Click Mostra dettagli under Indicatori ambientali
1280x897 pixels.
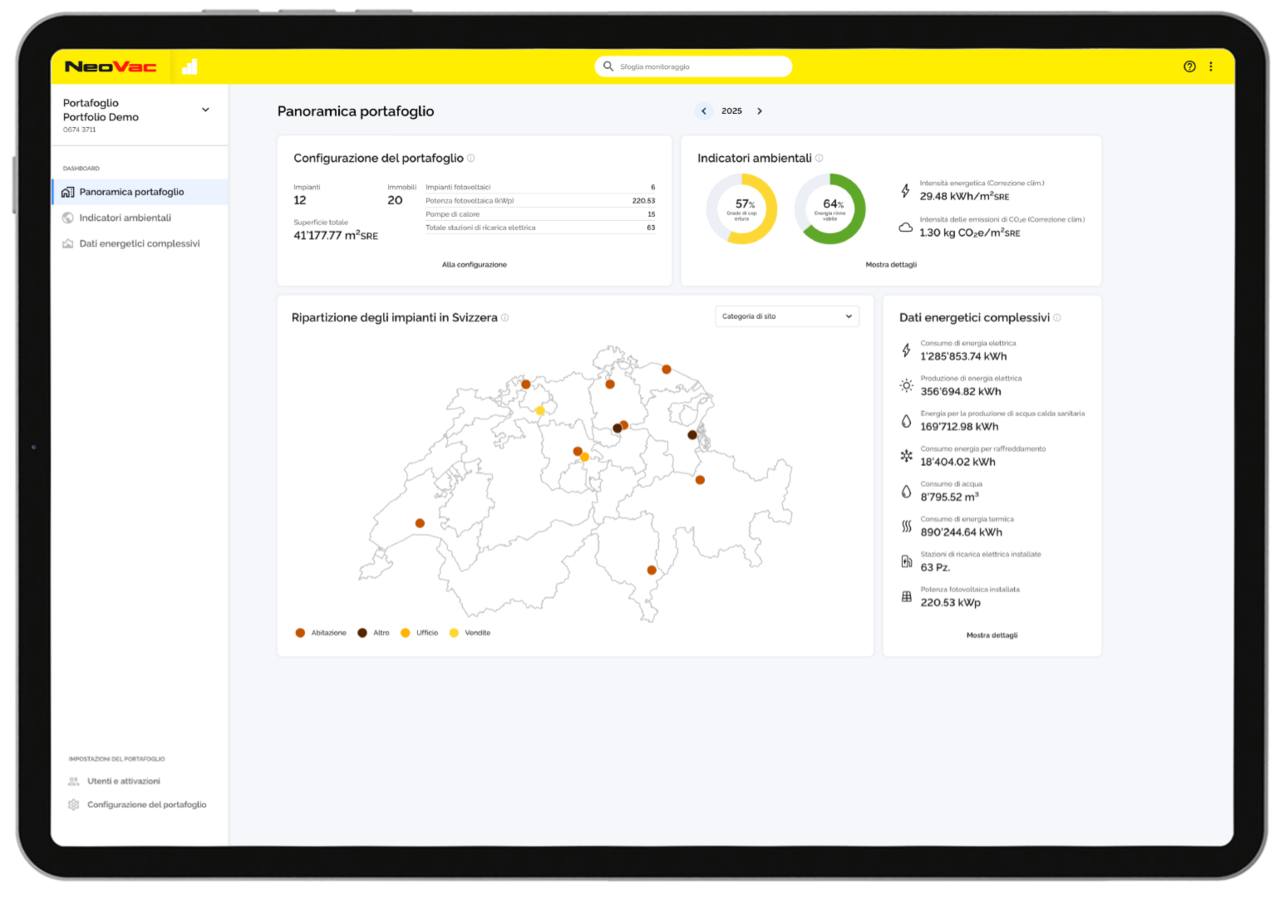[891, 265]
